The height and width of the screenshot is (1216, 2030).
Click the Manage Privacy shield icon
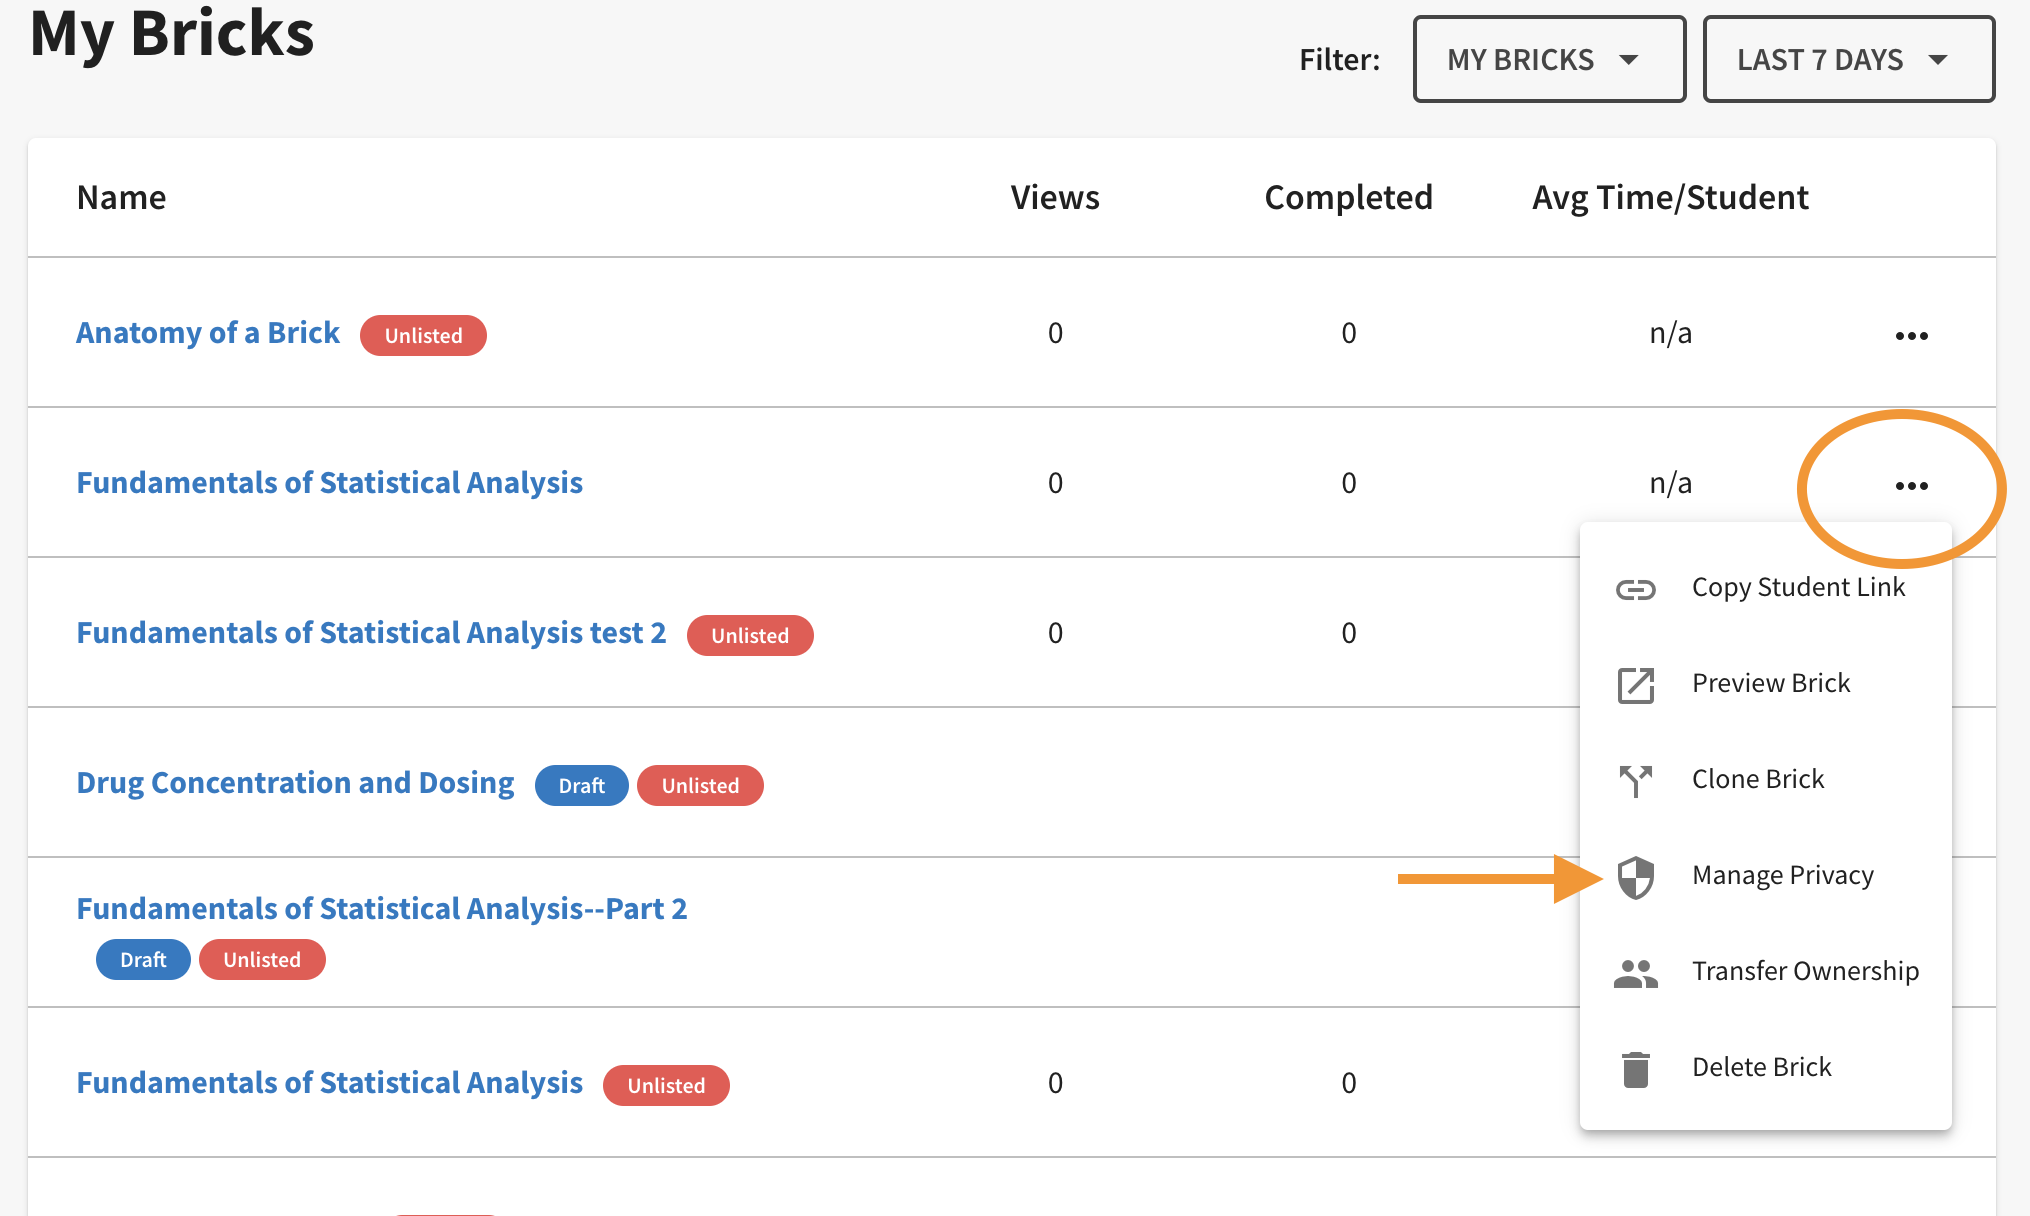click(1636, 877)
